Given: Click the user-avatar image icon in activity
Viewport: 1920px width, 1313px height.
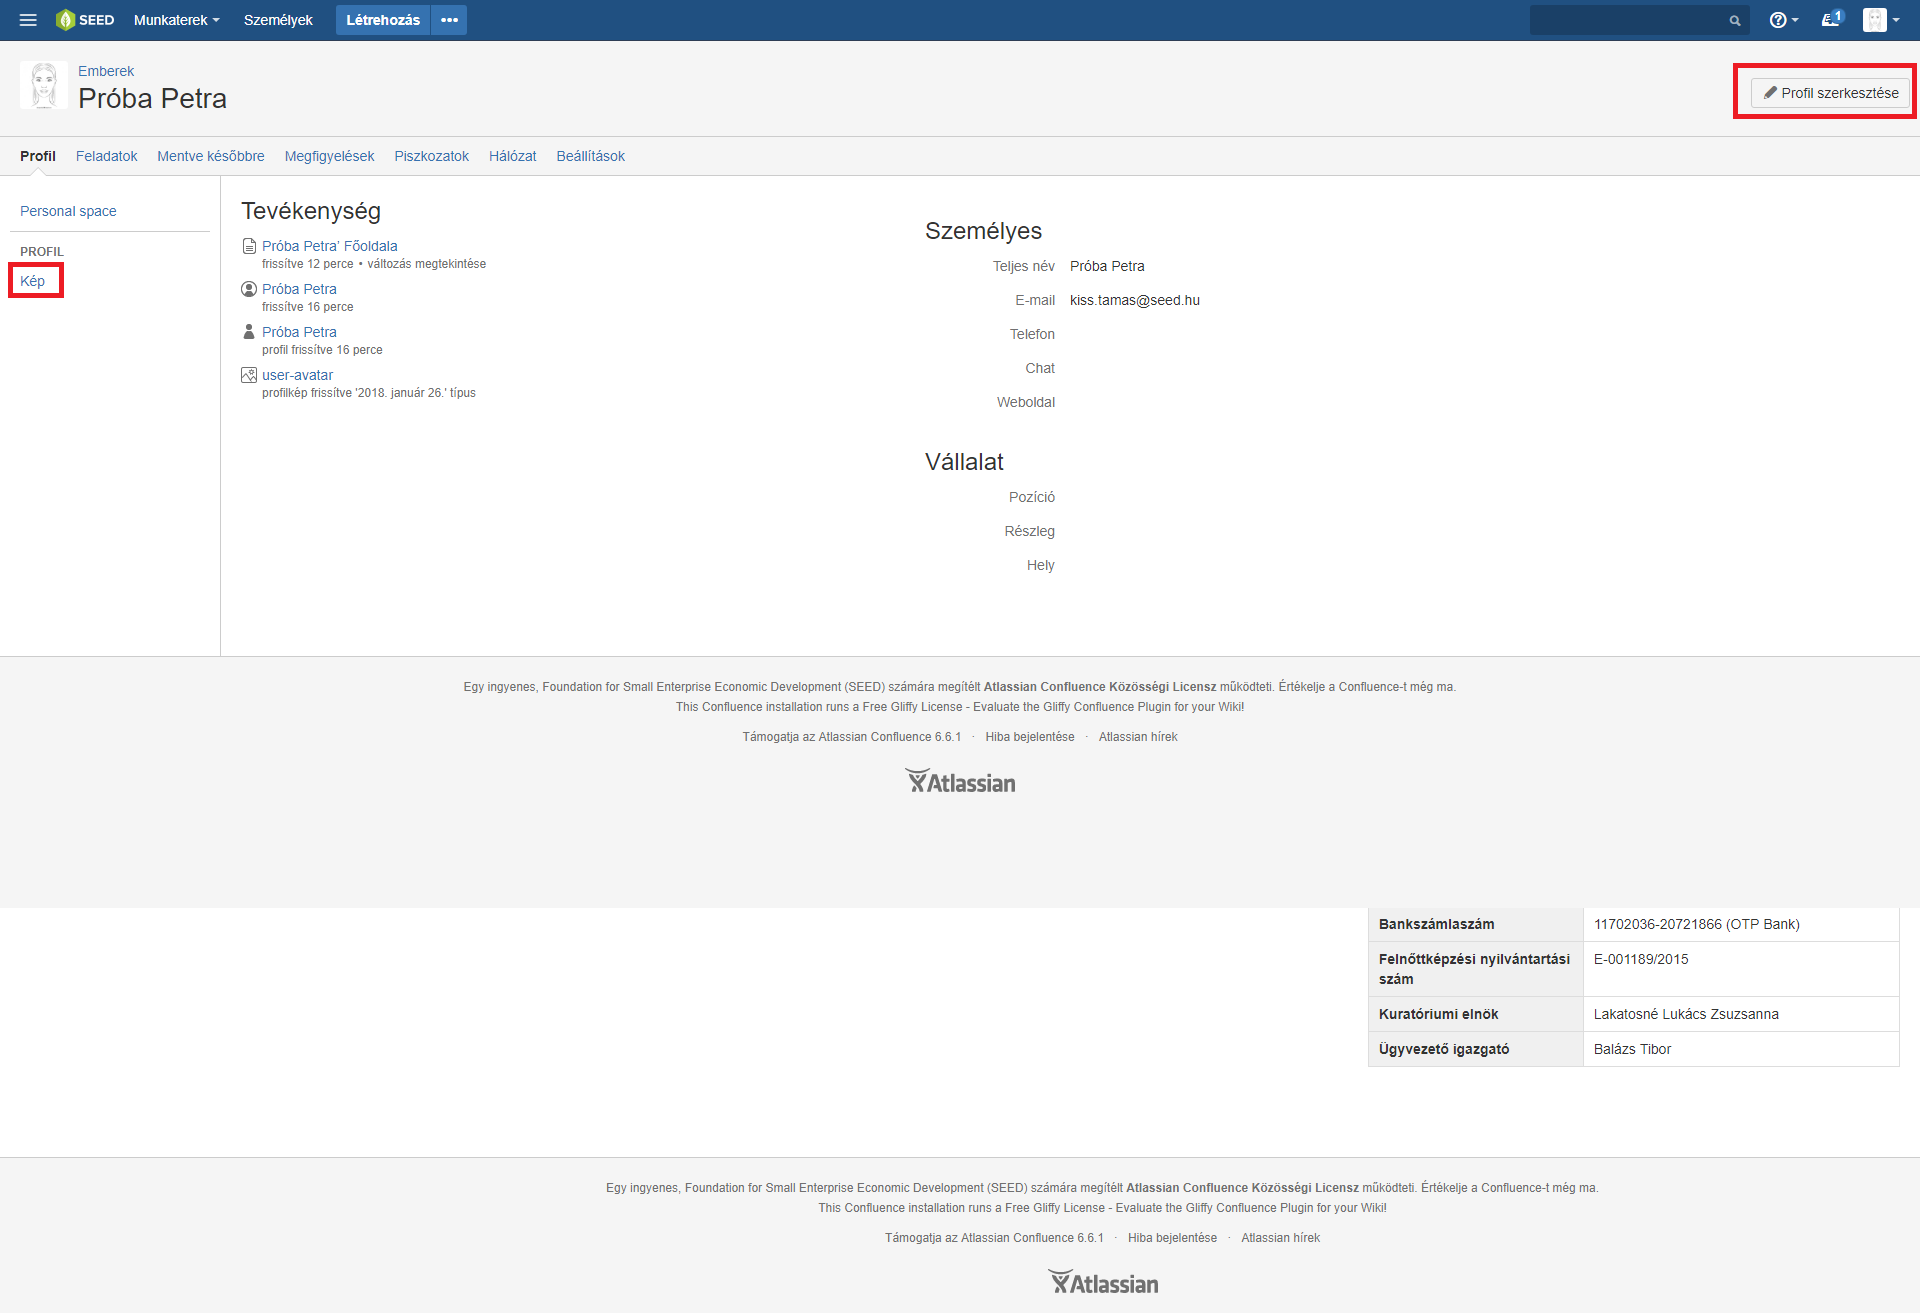Looking at the screenshot, I should pos(249,375).
